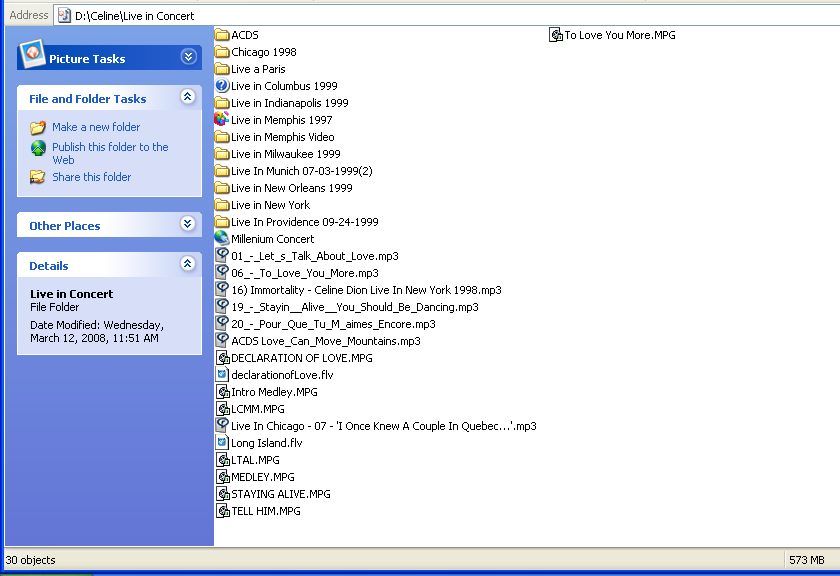Select the Live in New York folder icon
The width and height of the screenshot is (840, 576).
(222, 205)
